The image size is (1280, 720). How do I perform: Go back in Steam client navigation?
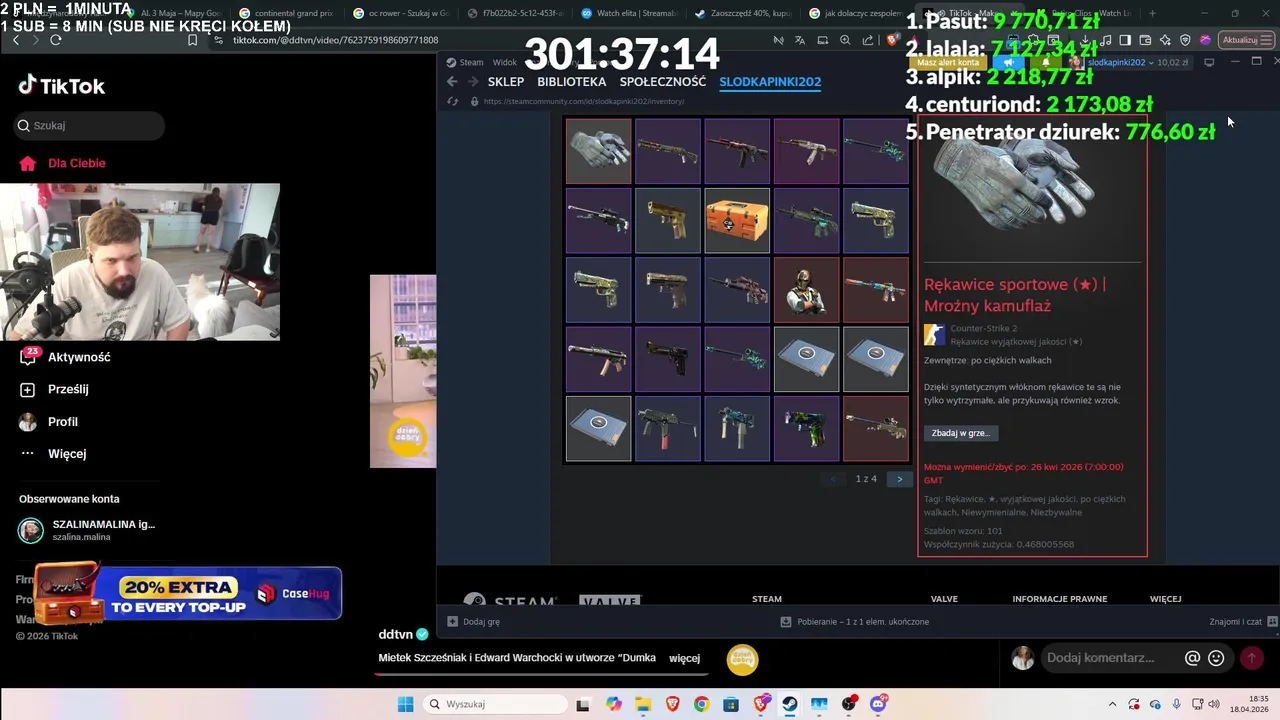452,82
